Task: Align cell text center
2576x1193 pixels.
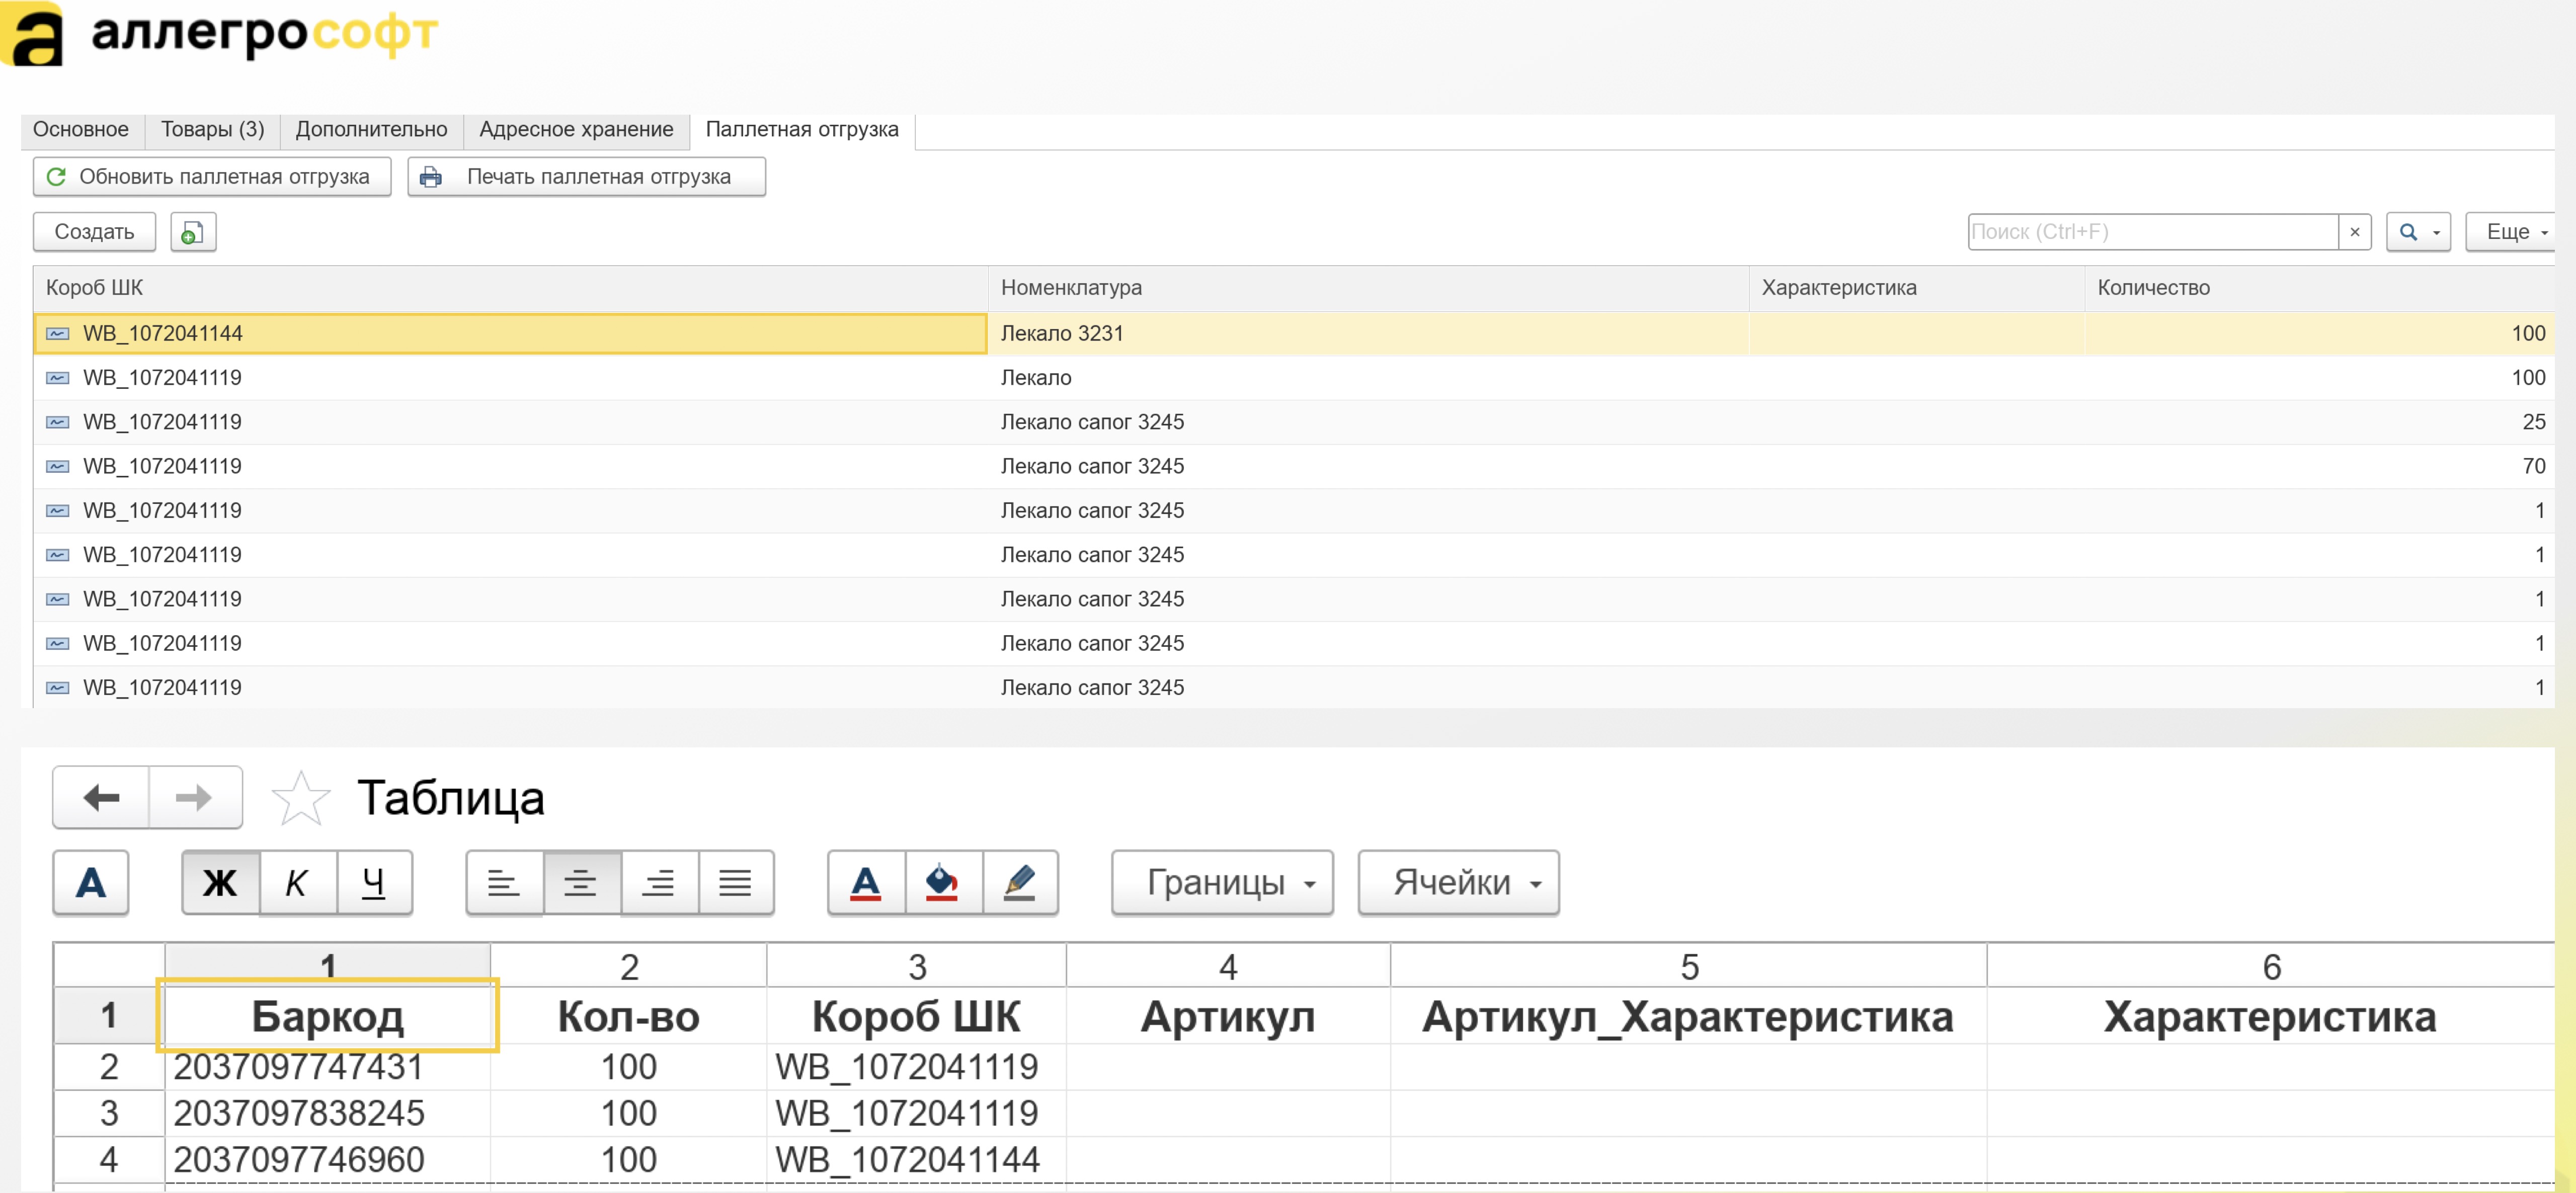Action: (x=581, y=883)
